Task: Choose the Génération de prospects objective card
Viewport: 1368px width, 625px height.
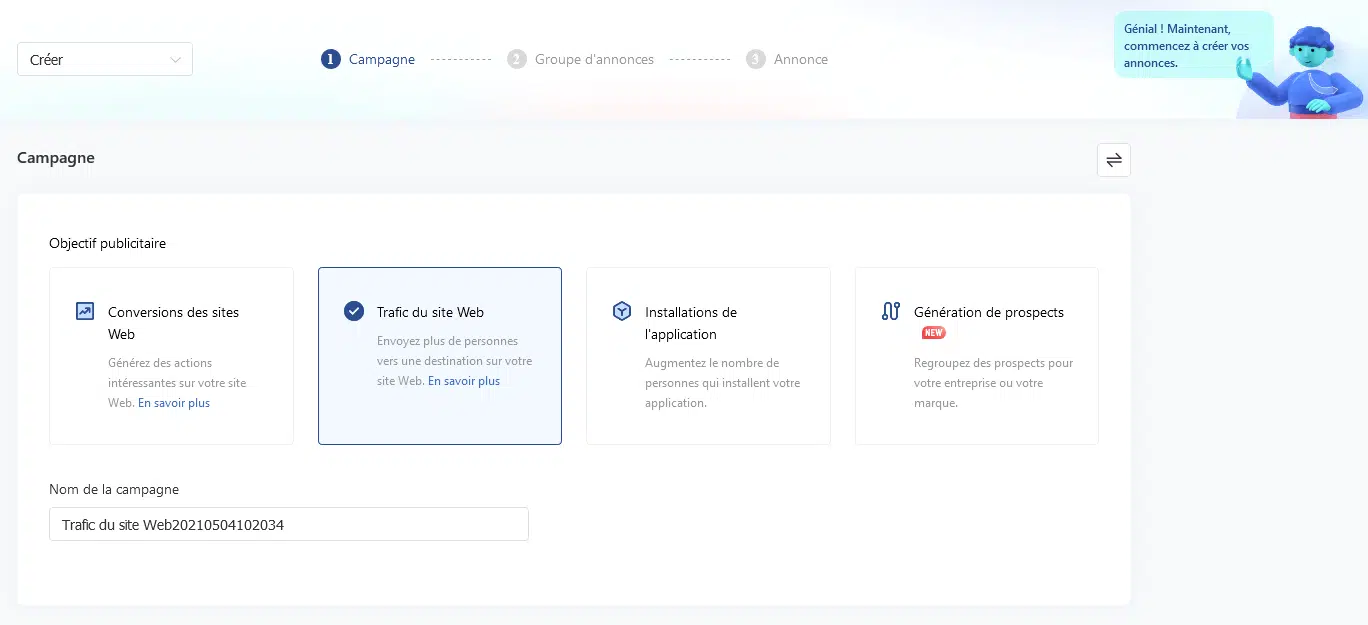Action: pyautogui.click(x=976, y=355)
